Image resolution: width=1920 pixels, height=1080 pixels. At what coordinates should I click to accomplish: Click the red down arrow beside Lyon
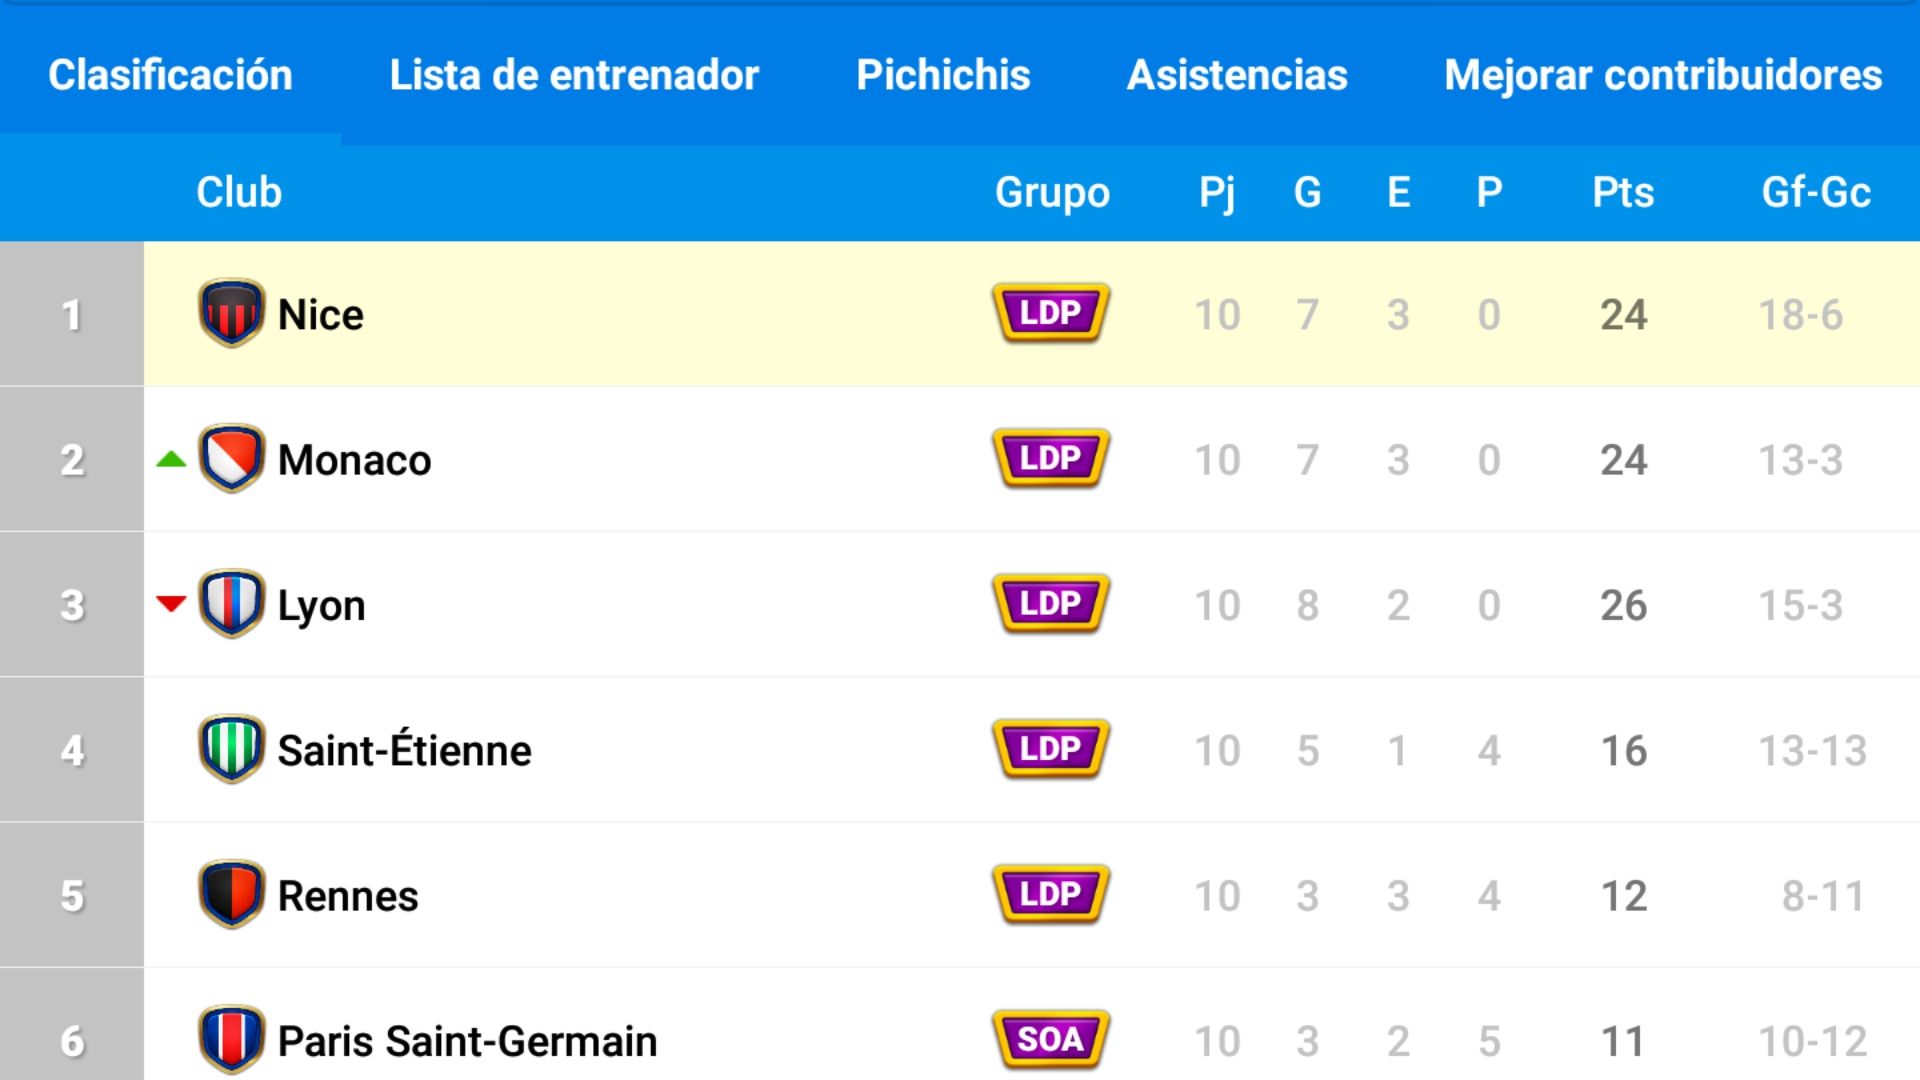pos(171,603)
